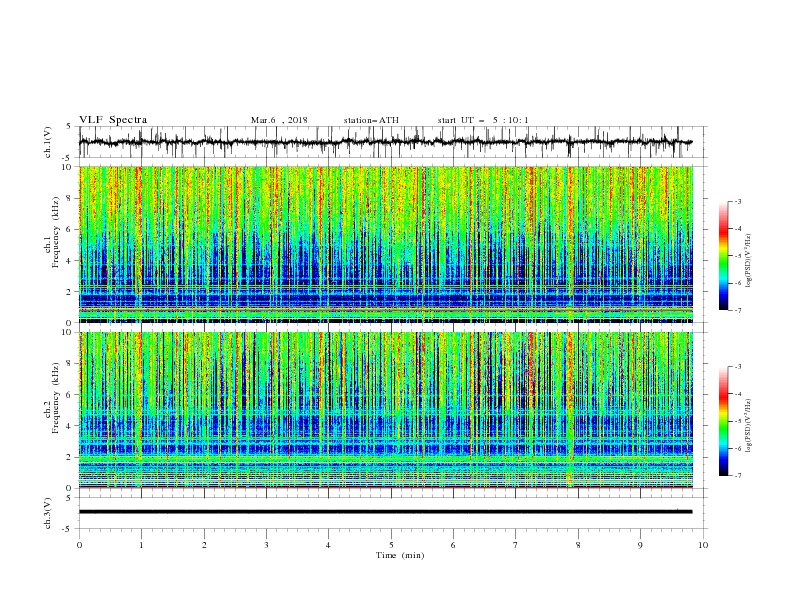Click the "Time (min)" x-axis label
Image resolution: width=792 pixels, height=612 pixels.
point(400,555)
